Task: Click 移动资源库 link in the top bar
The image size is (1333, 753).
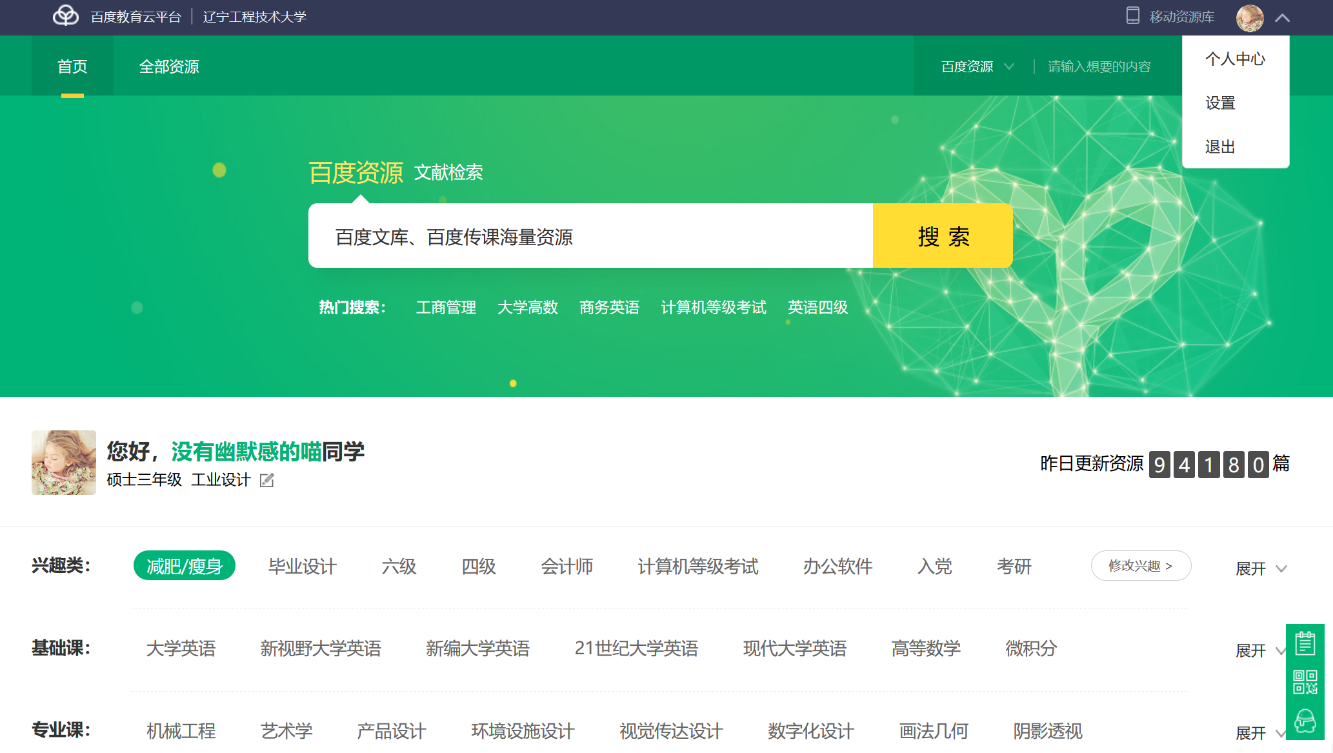Action: click(x=1182, y=17)
